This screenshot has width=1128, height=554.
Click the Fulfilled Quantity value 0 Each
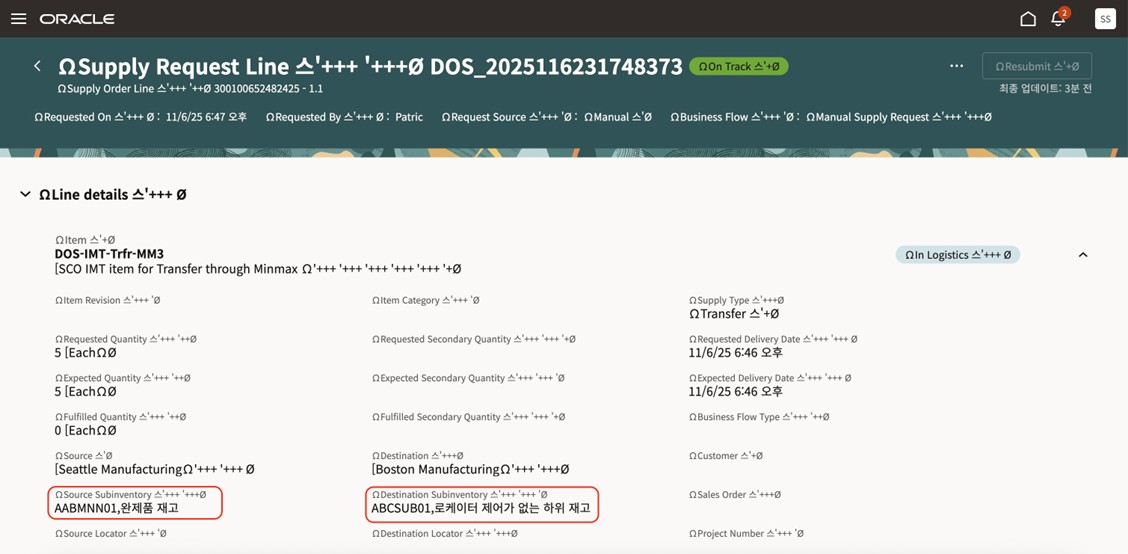(x=86, y=430)
